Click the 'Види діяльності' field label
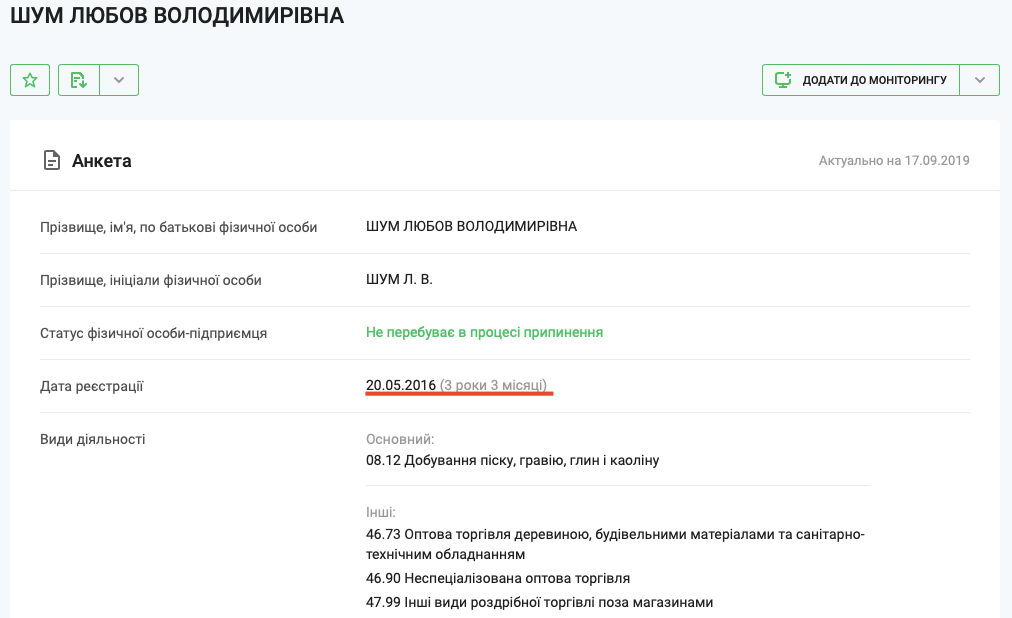The image size is (1012, 618). (92, 439)
